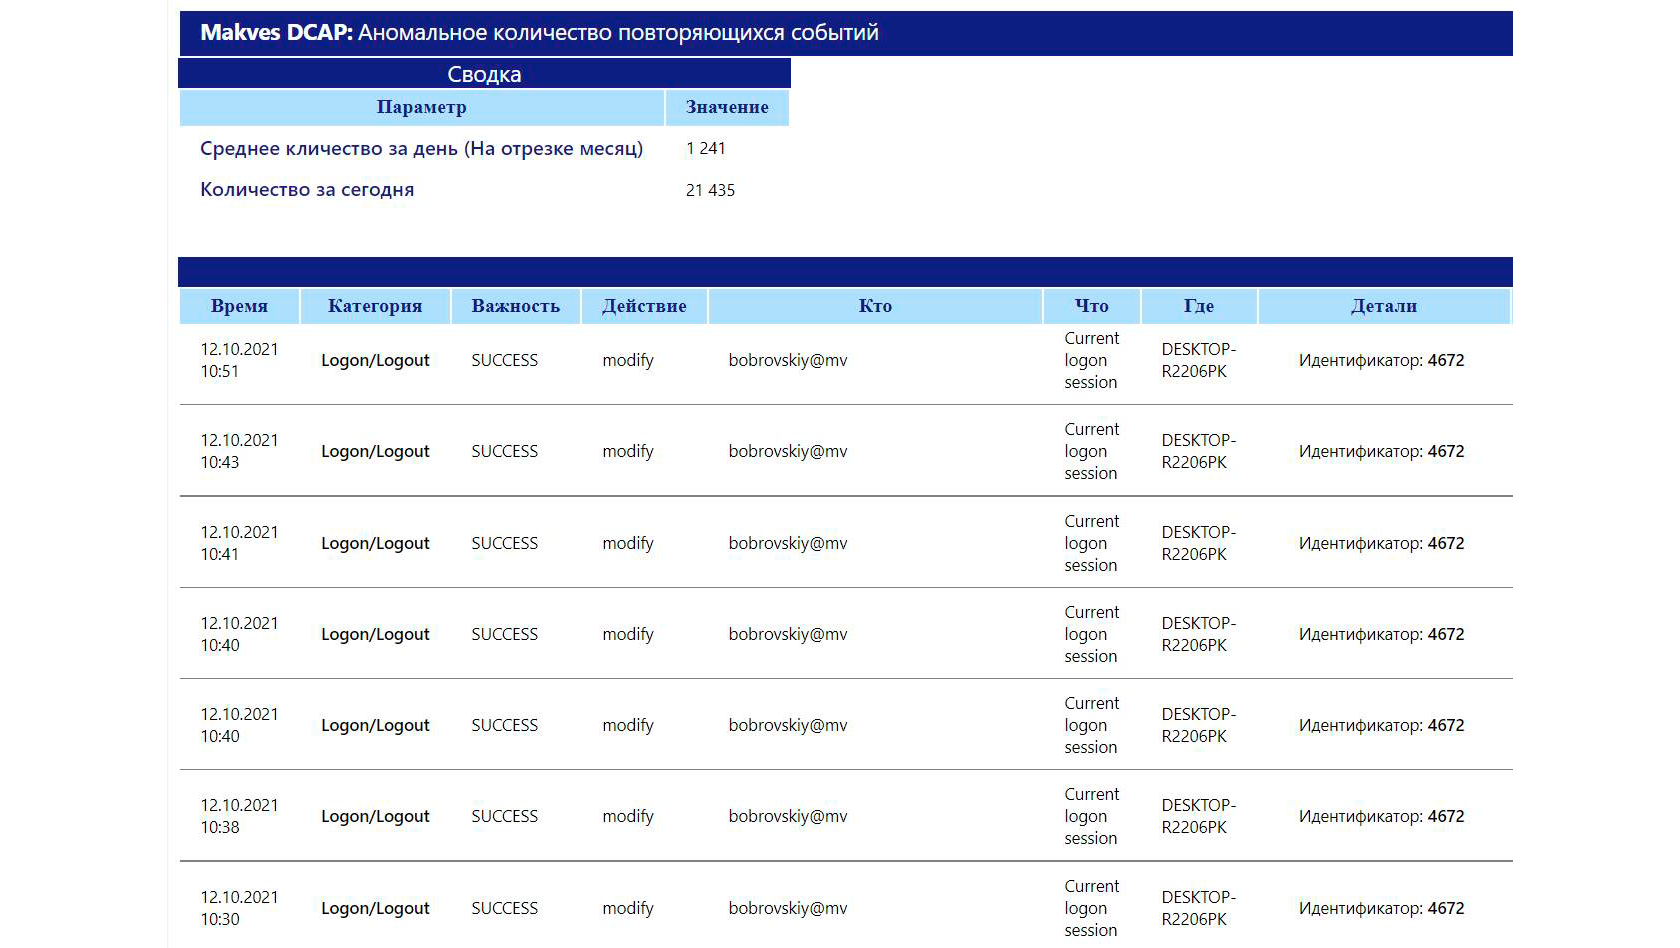
Task: Click 'Идентификатор: 4672' in the 10:43 row
Action: (x=1381, y=451)
